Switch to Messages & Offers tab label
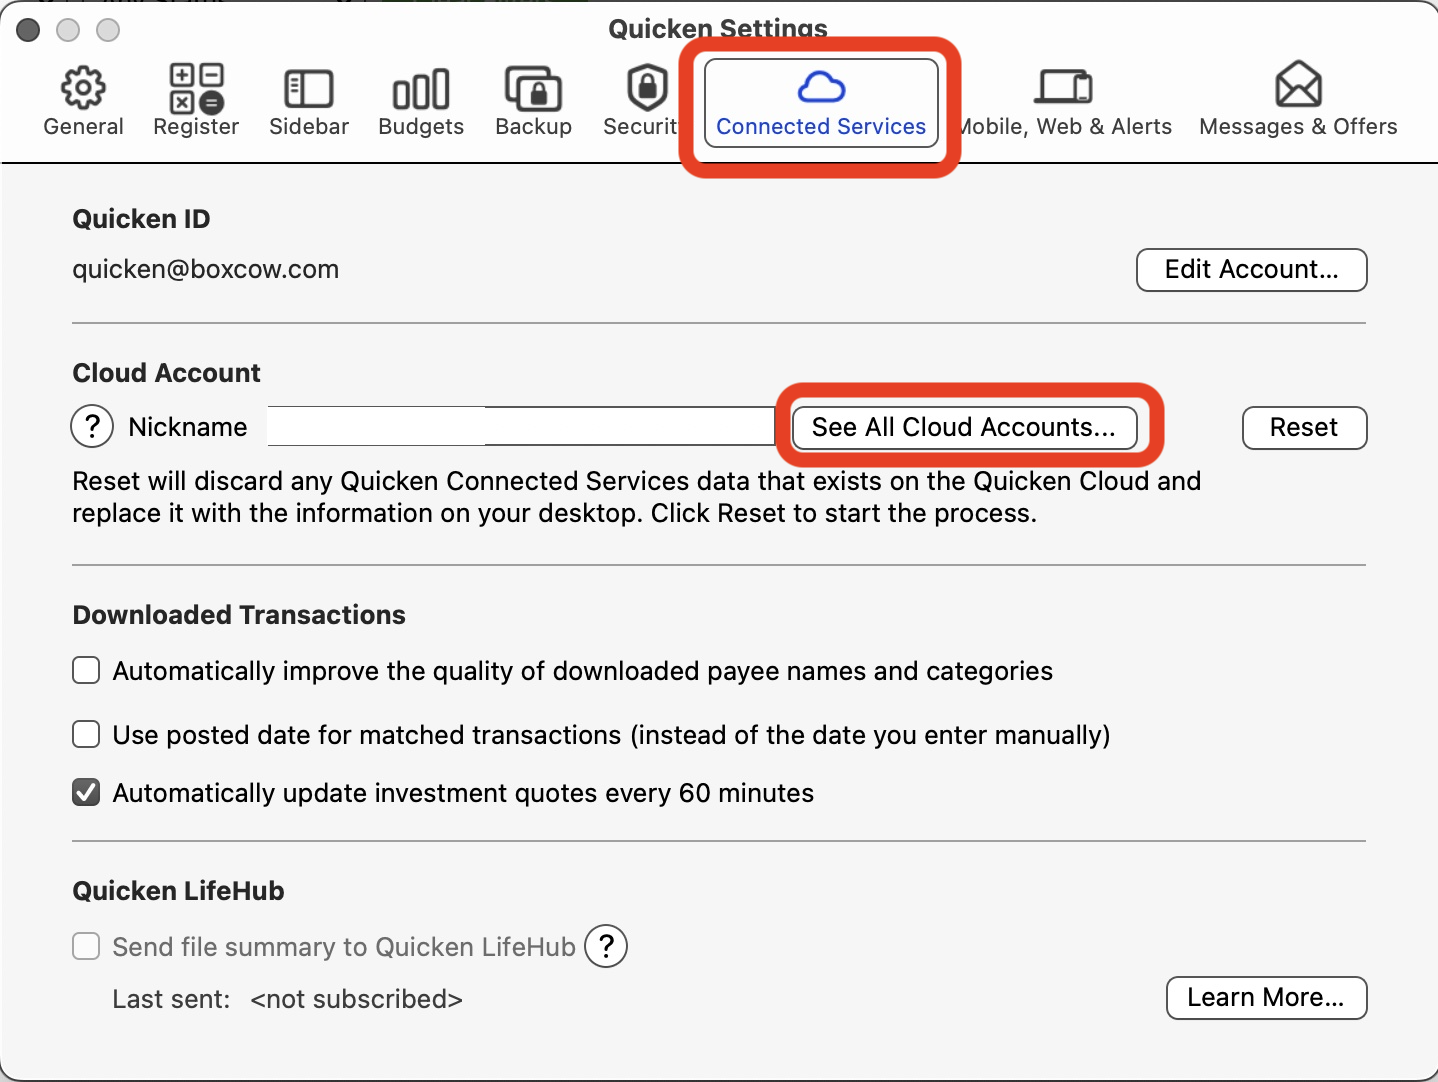 (1298, 127)
